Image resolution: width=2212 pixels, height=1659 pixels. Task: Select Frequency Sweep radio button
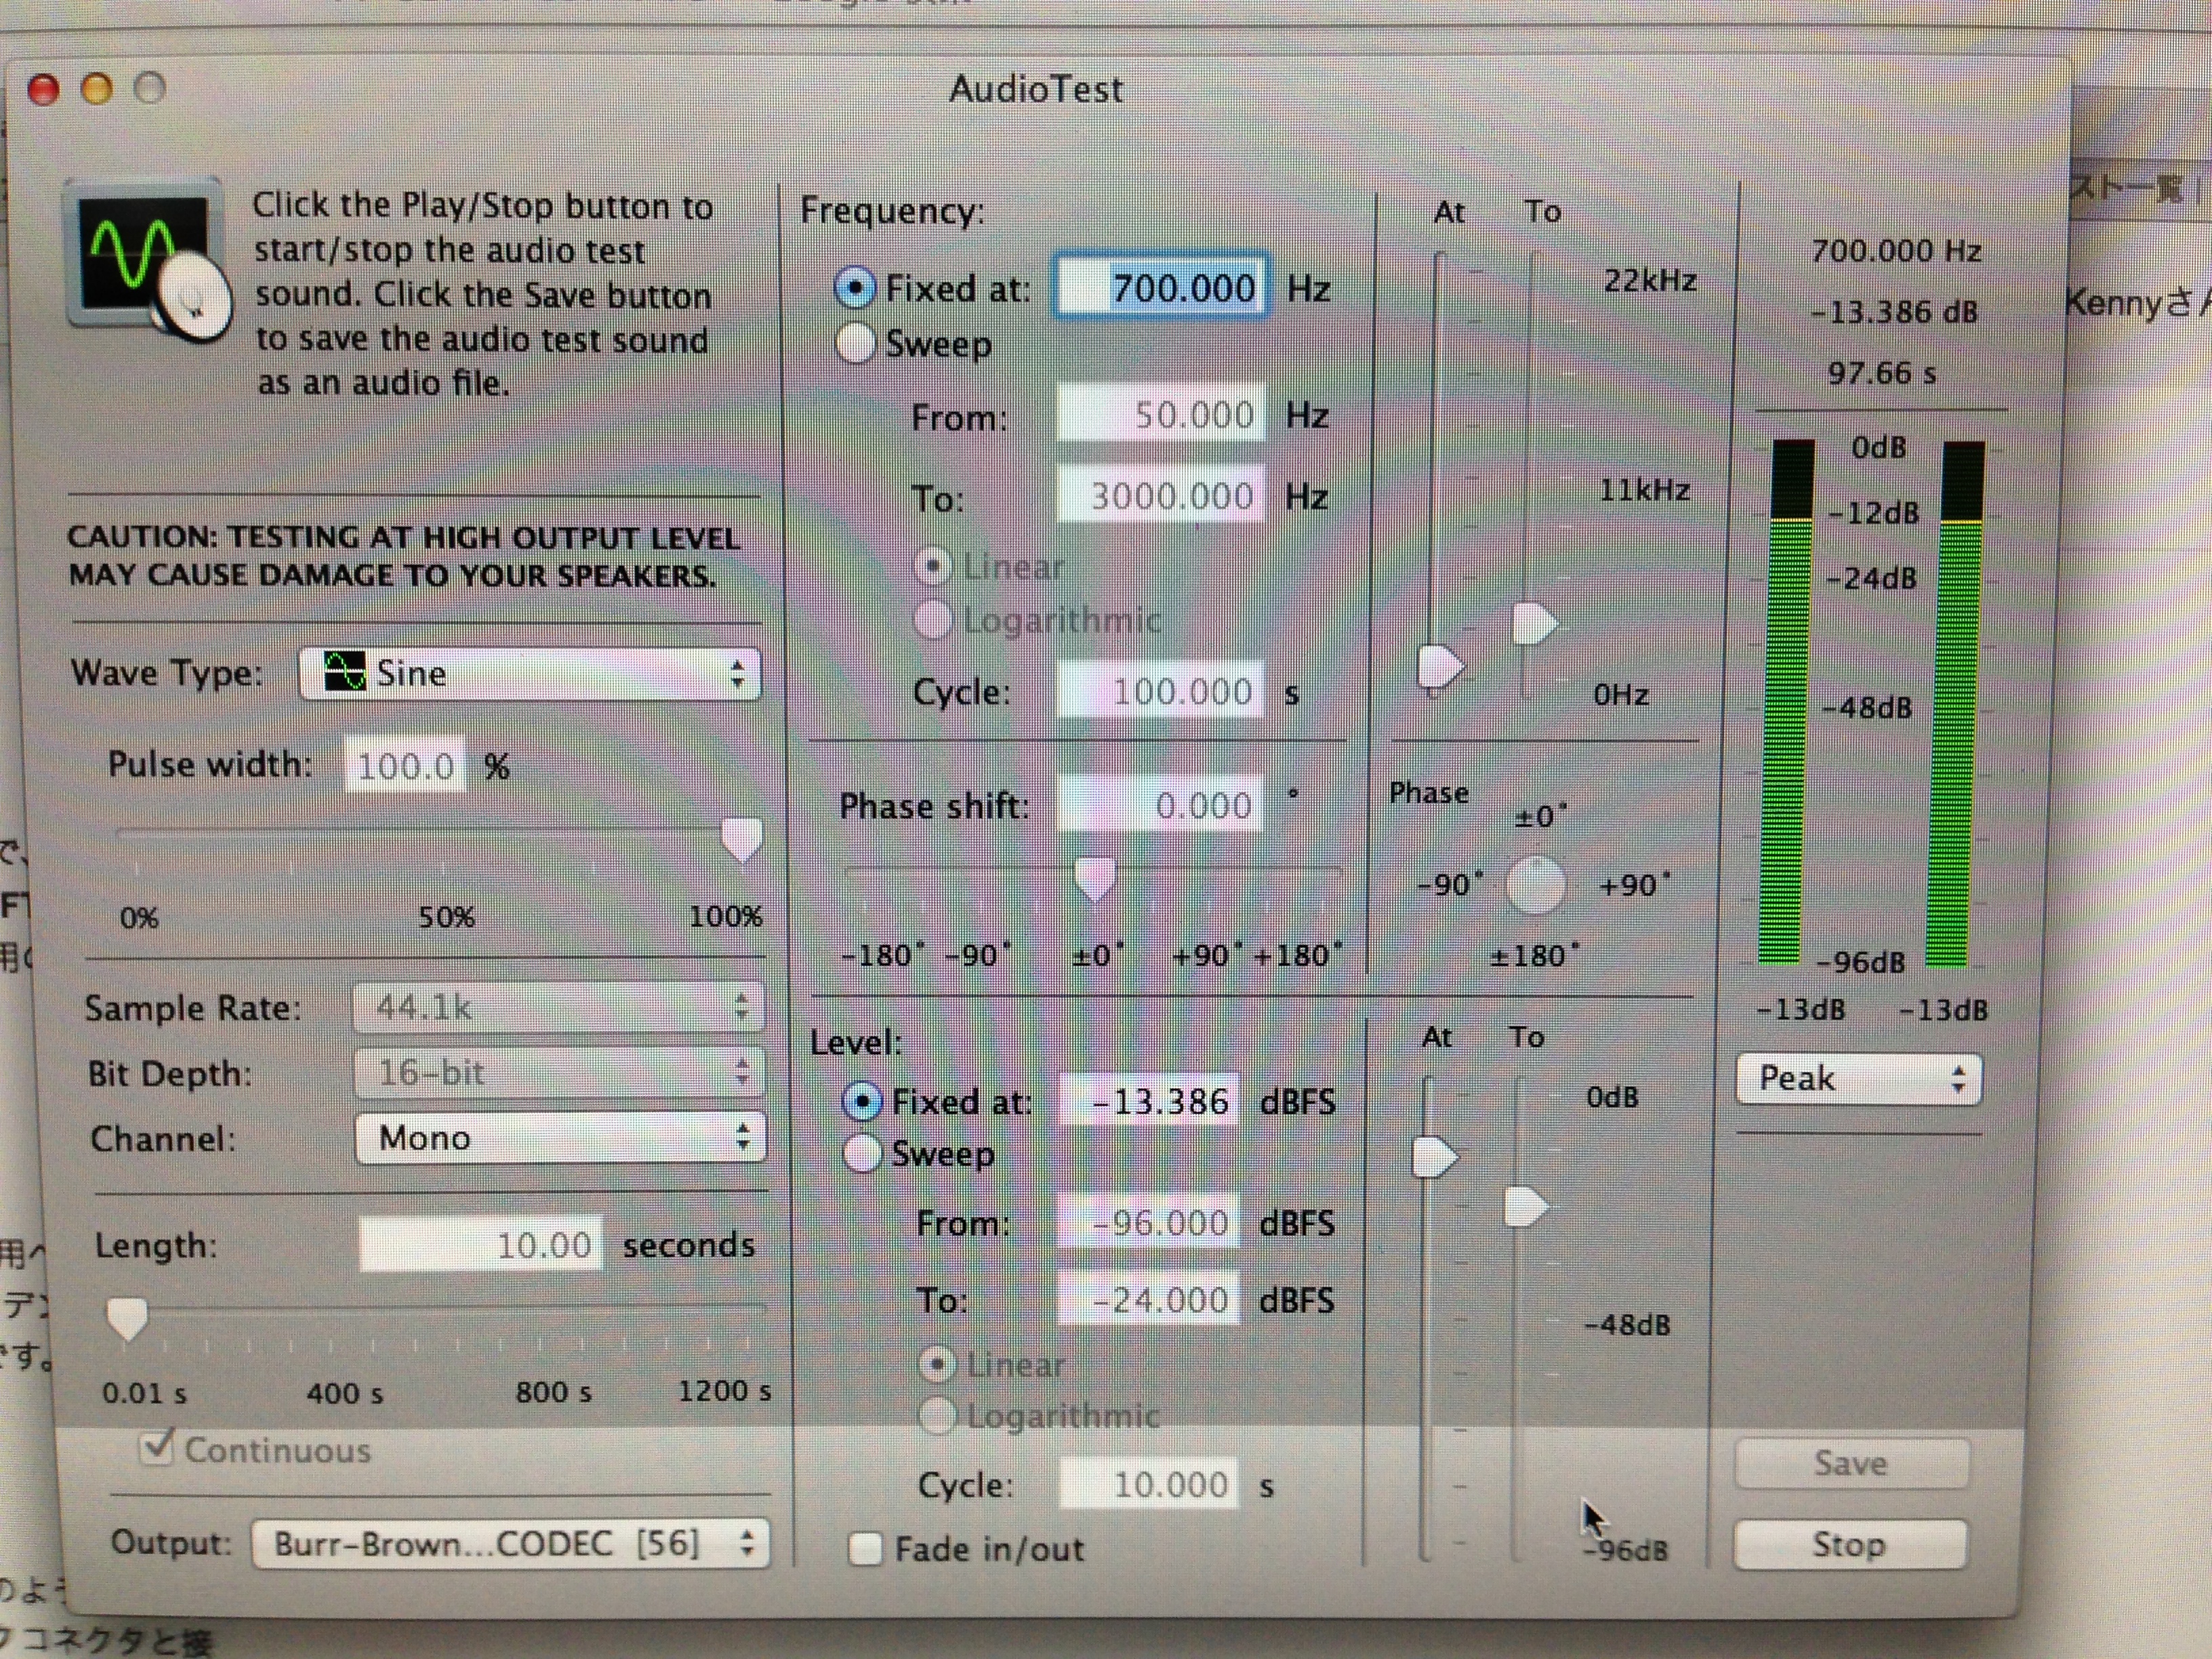coord(855,343)
